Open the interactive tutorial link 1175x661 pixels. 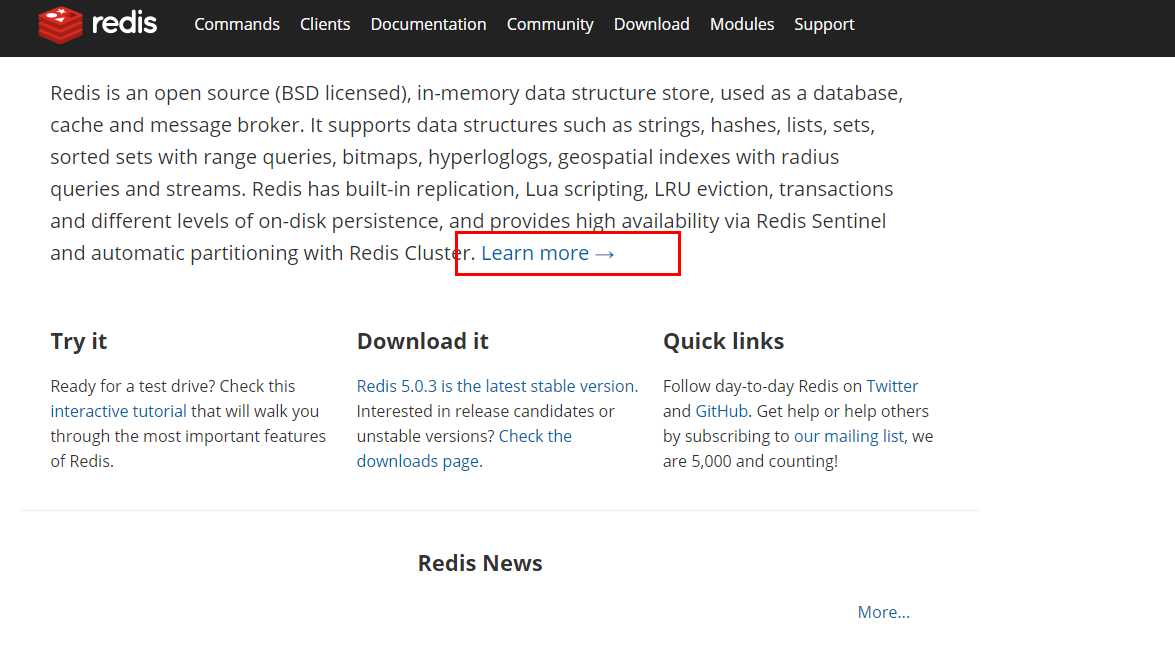[x=118, y=411]
